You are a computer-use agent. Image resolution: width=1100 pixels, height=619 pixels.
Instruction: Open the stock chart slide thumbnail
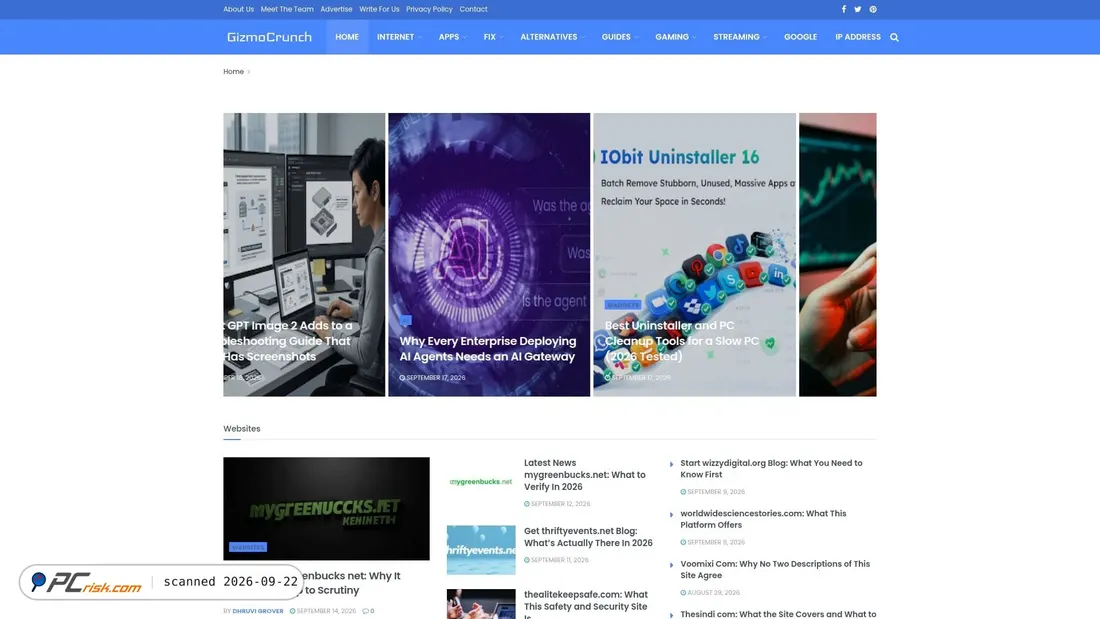(837, 255)
